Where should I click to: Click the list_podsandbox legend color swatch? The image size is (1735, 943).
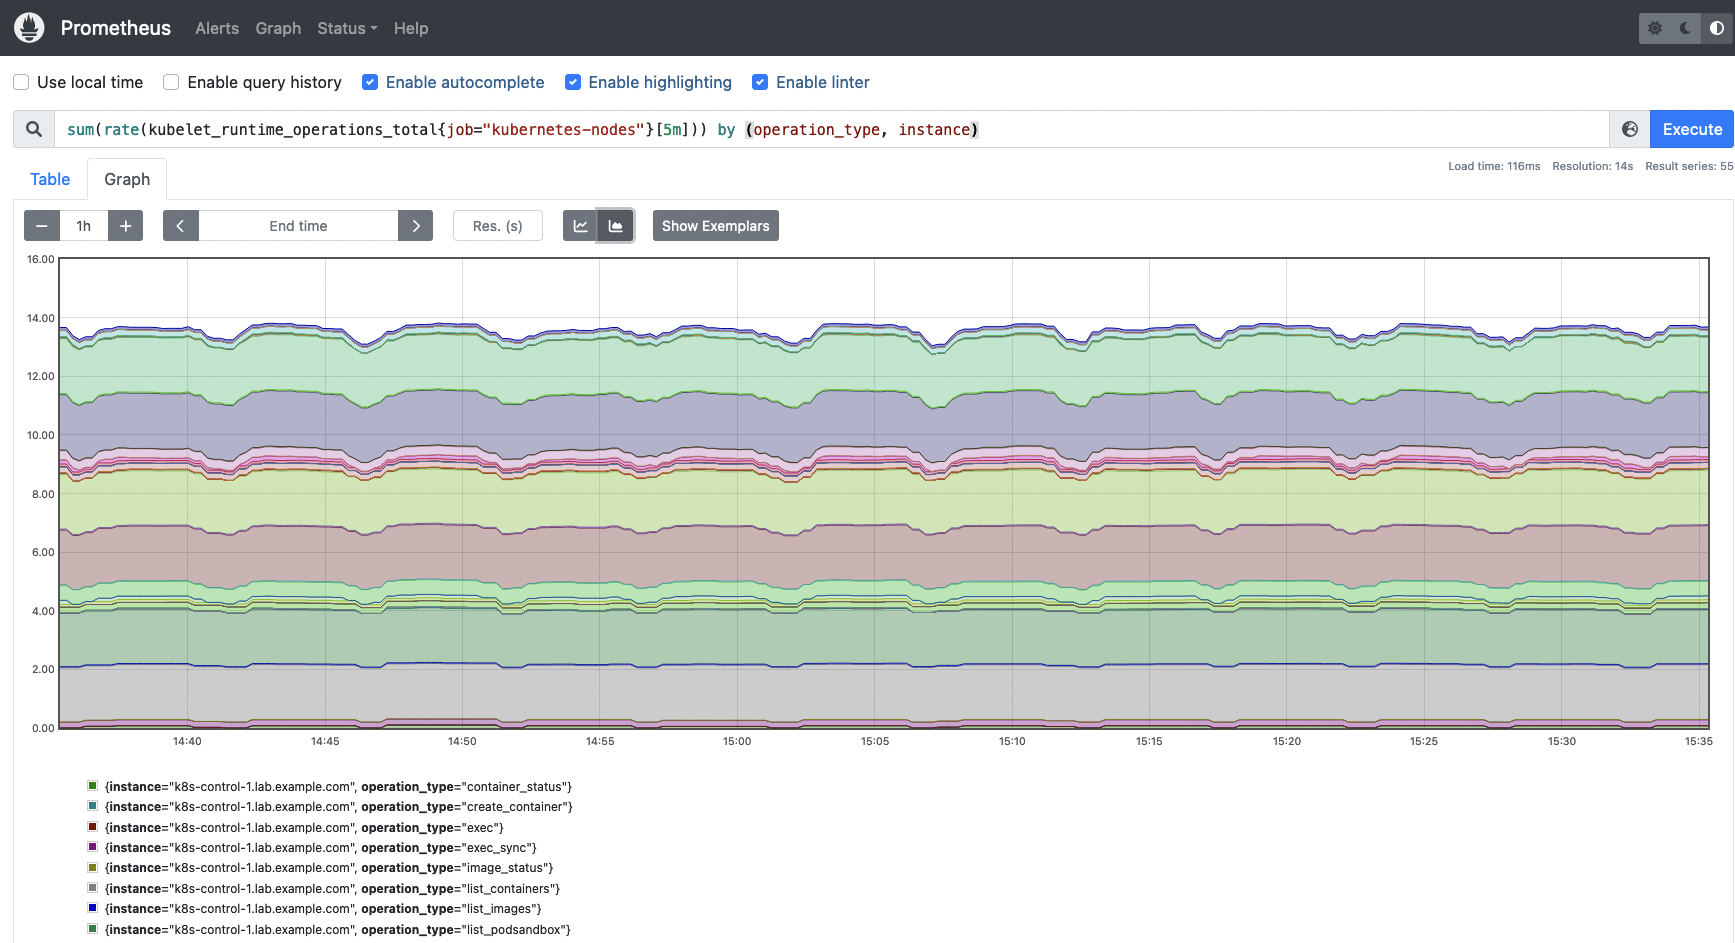coord(92,929)
